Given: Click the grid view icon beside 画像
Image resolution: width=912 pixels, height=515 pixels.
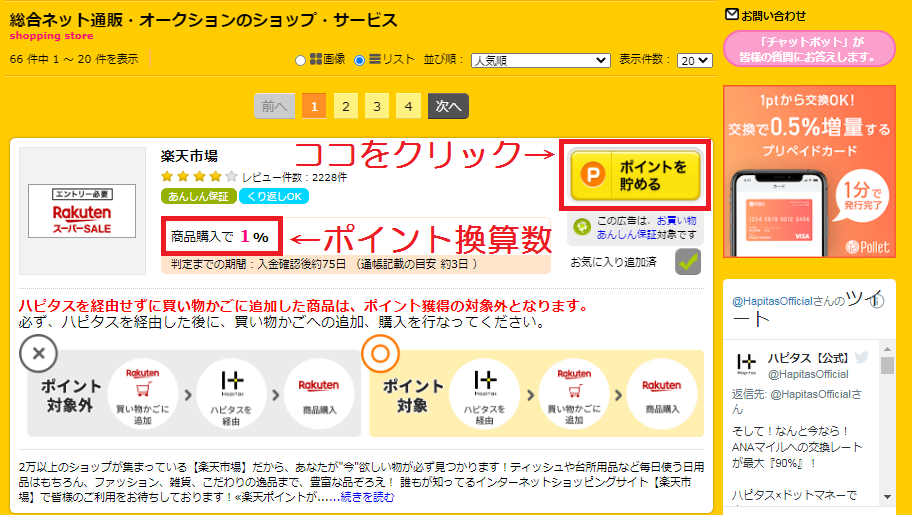Looking at the screenshot, I should [x=316, y=59].
